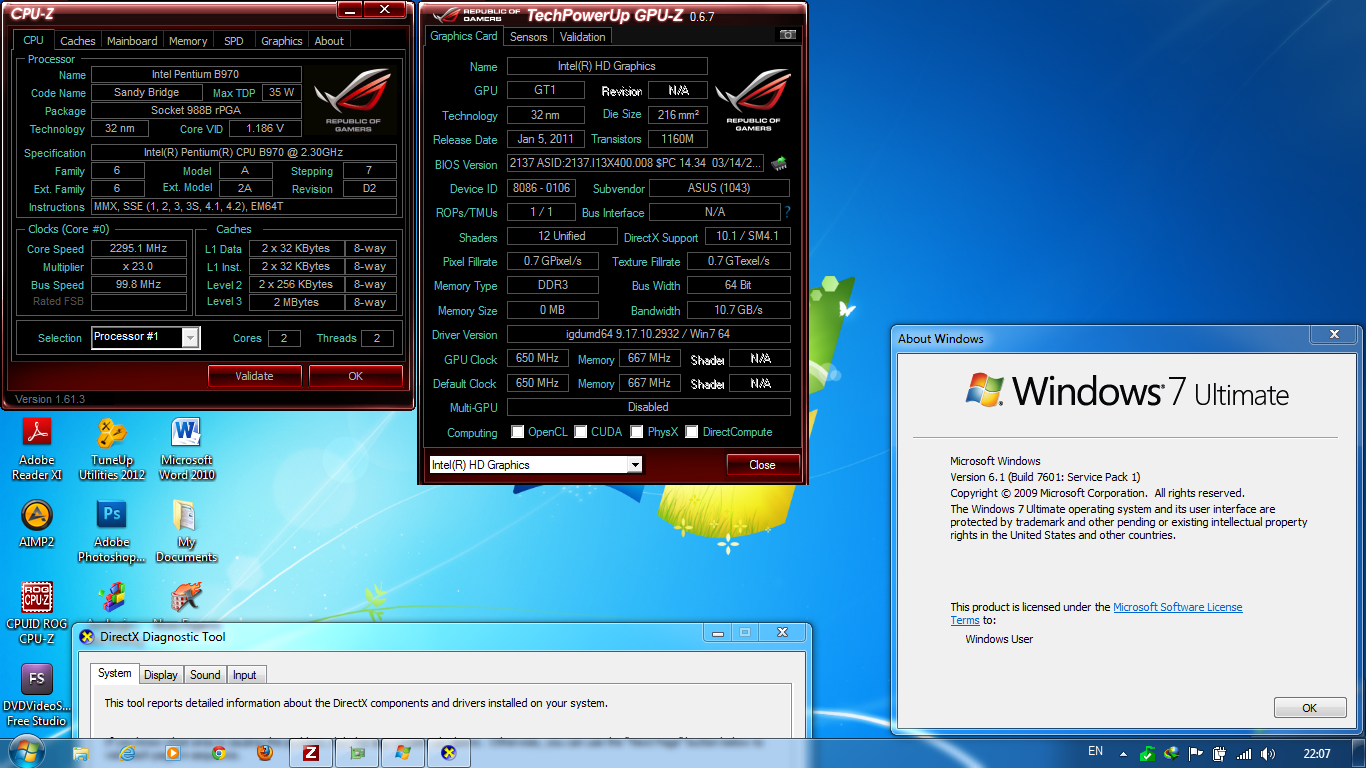Show hidden system tray icons
The image size is (1366, 768).
[1124, 753]
